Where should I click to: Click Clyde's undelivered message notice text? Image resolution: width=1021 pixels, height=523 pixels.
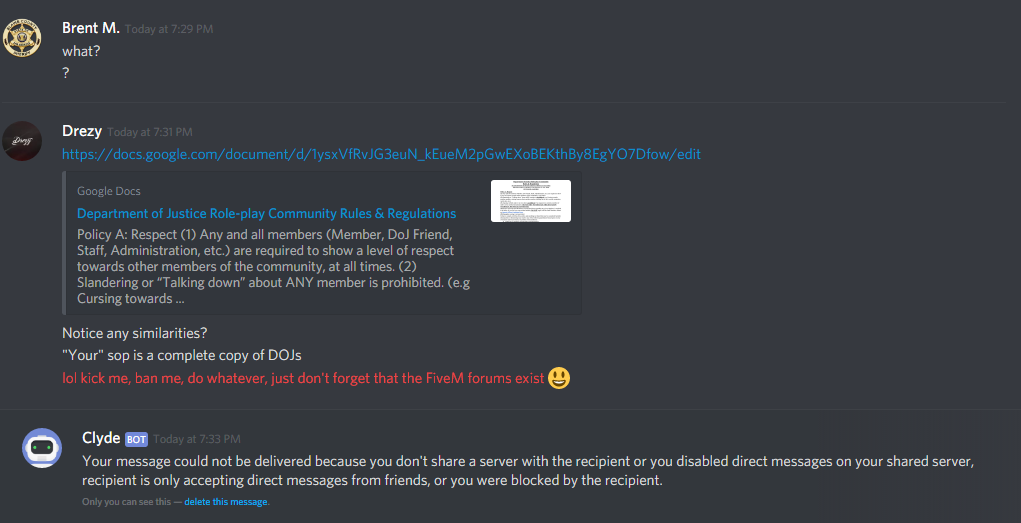(x=527, y=472)
